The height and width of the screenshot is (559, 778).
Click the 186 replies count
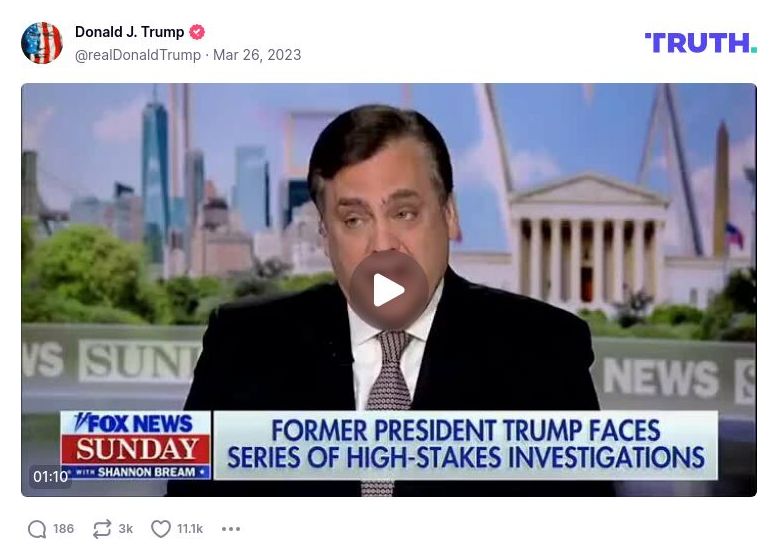[x=64, y=529]
